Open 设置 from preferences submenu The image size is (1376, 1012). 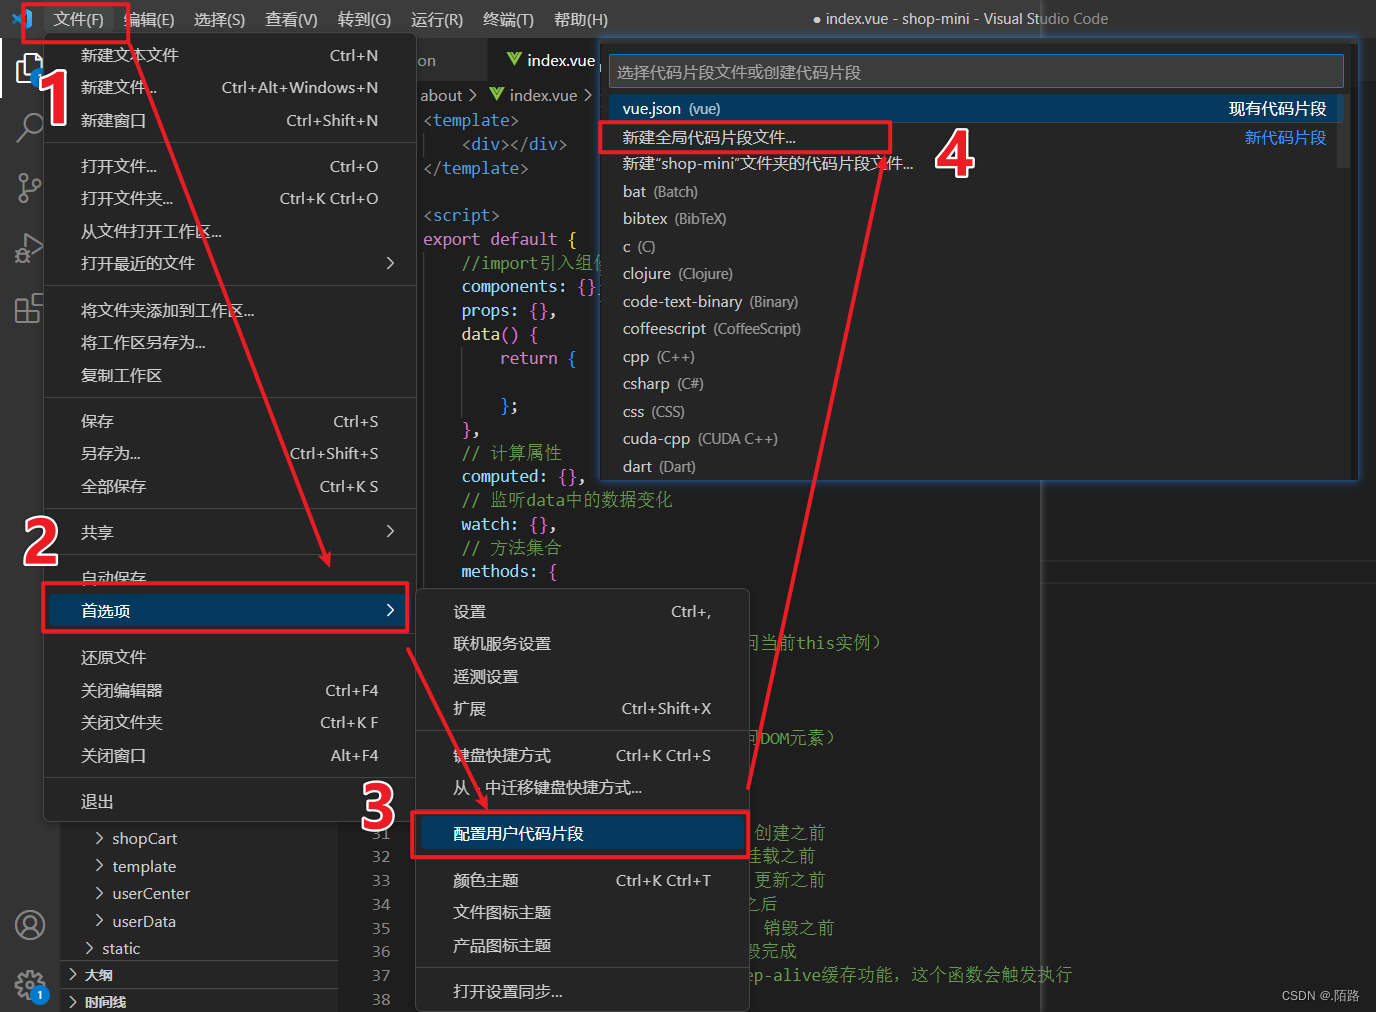tap(582, 611)
